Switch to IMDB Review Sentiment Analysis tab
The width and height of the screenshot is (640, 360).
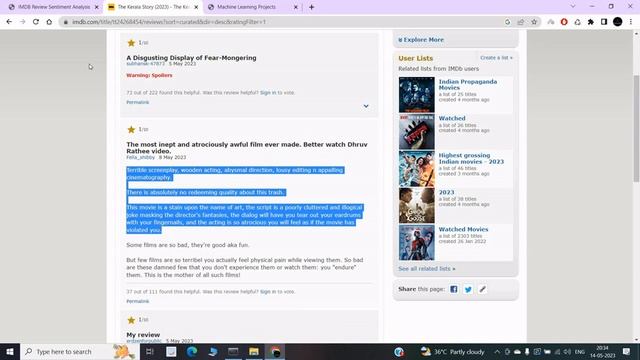coord(54,7)
